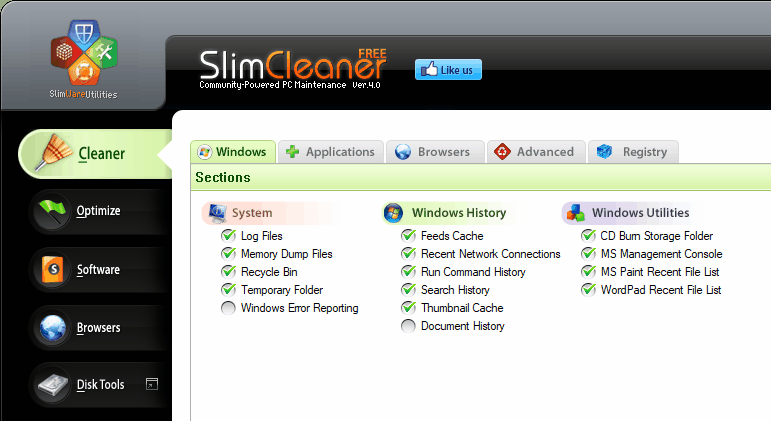This screenshot has width=771, height=421.
Task: Uncheck MS Paint Recent File List
Action: coord(589,271)
